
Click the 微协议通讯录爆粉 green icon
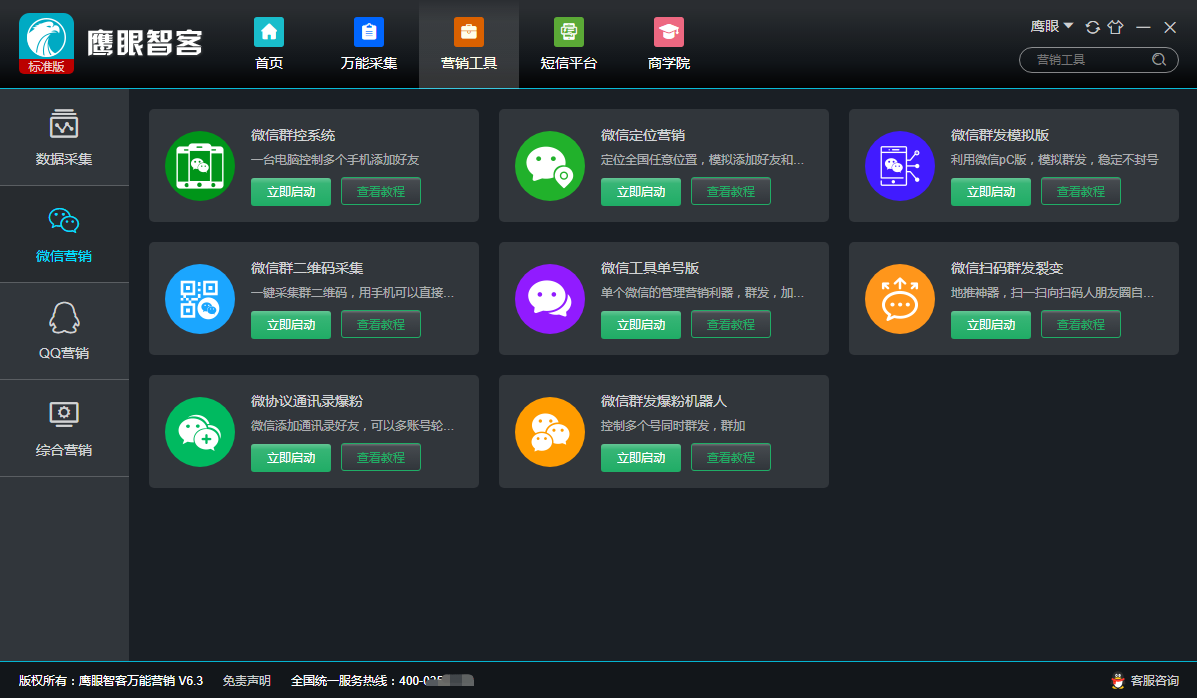click(x=200, y=431)
